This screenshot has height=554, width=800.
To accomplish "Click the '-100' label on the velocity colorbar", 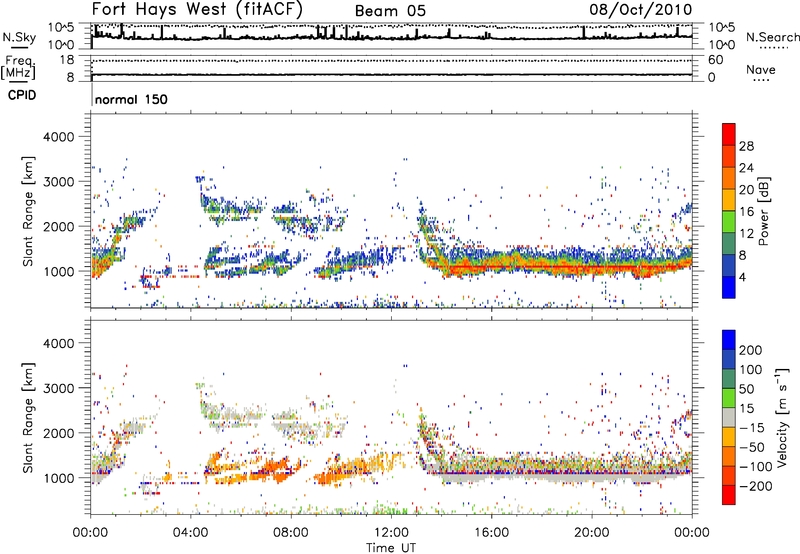I will 755,467.
